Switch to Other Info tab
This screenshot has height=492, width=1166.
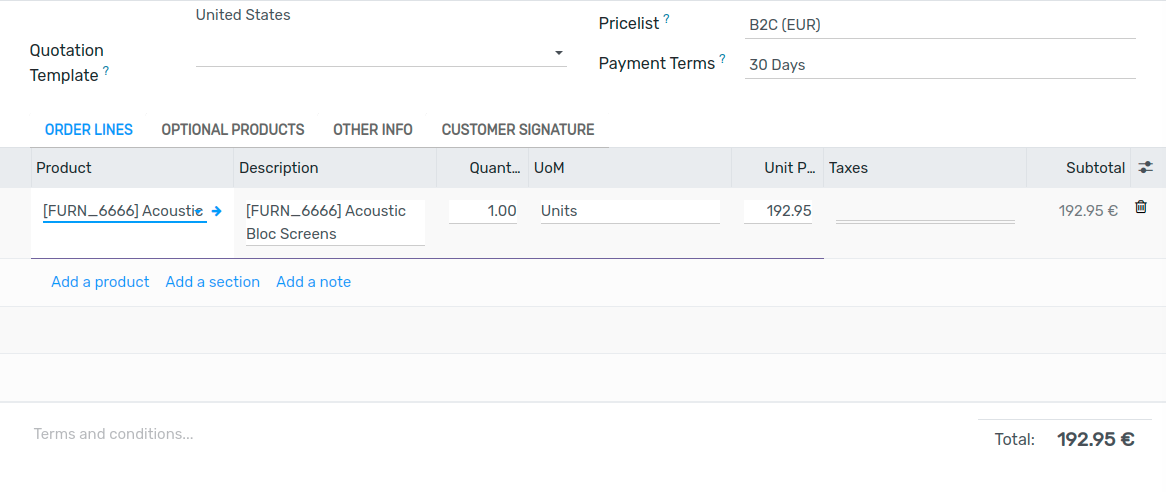[x=373, y=130]
